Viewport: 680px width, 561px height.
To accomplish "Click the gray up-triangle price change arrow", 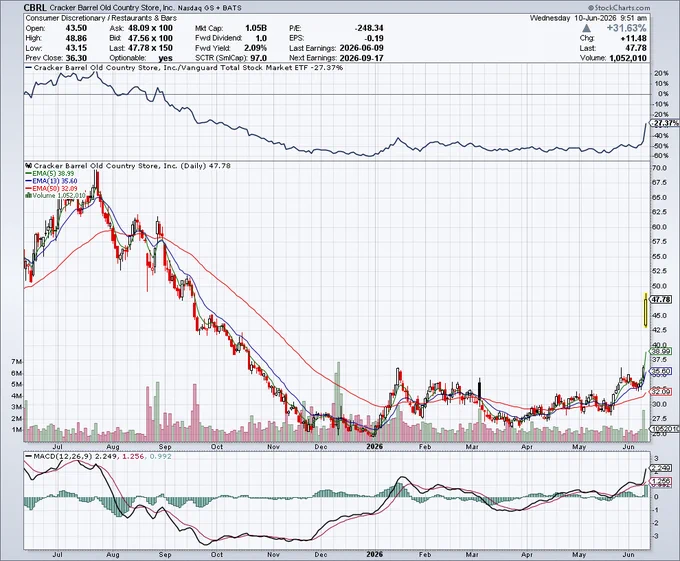I will pyautogui.click(x=586, y=28).
